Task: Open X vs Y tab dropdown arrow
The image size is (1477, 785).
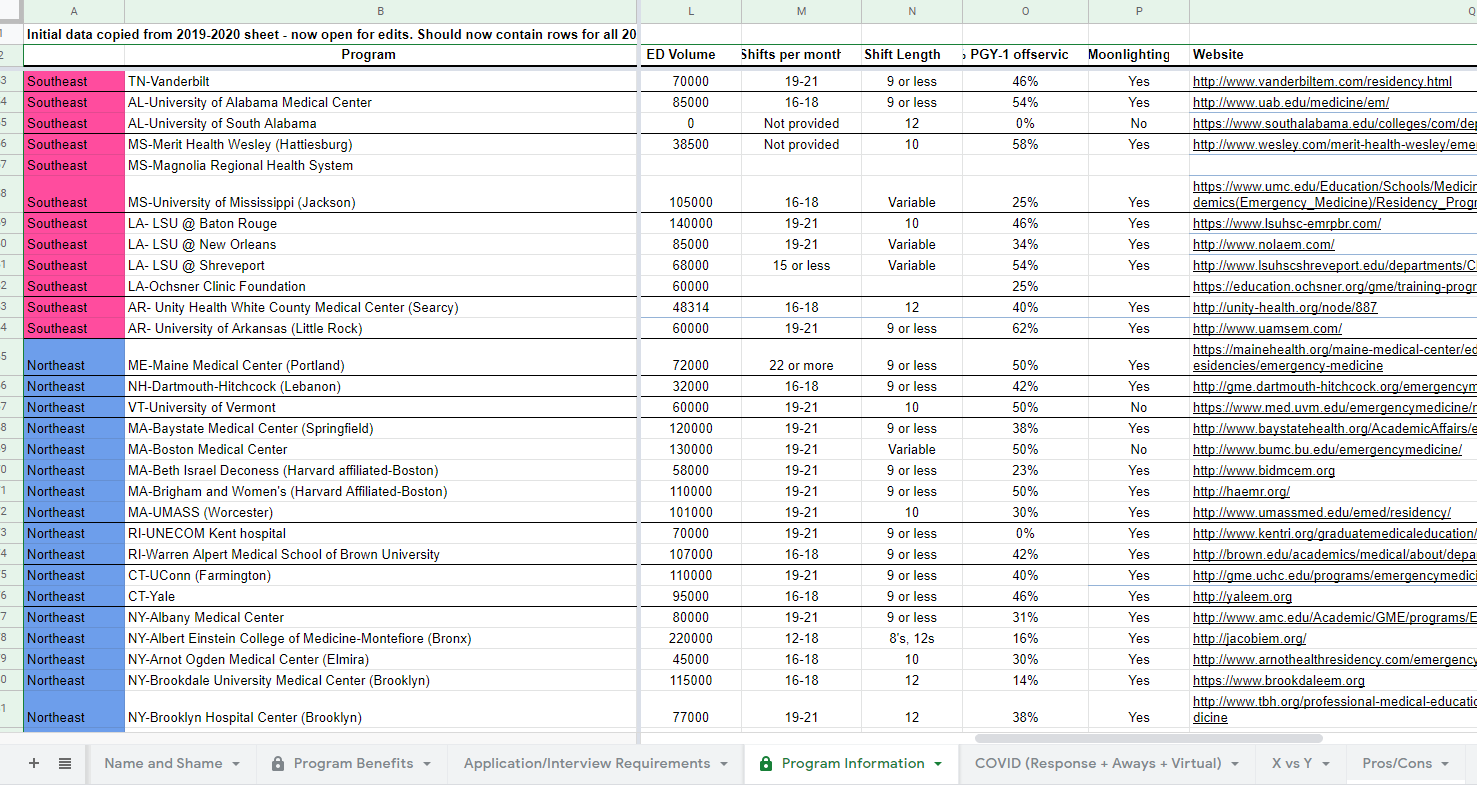Action: click(x=1326, y=764)
